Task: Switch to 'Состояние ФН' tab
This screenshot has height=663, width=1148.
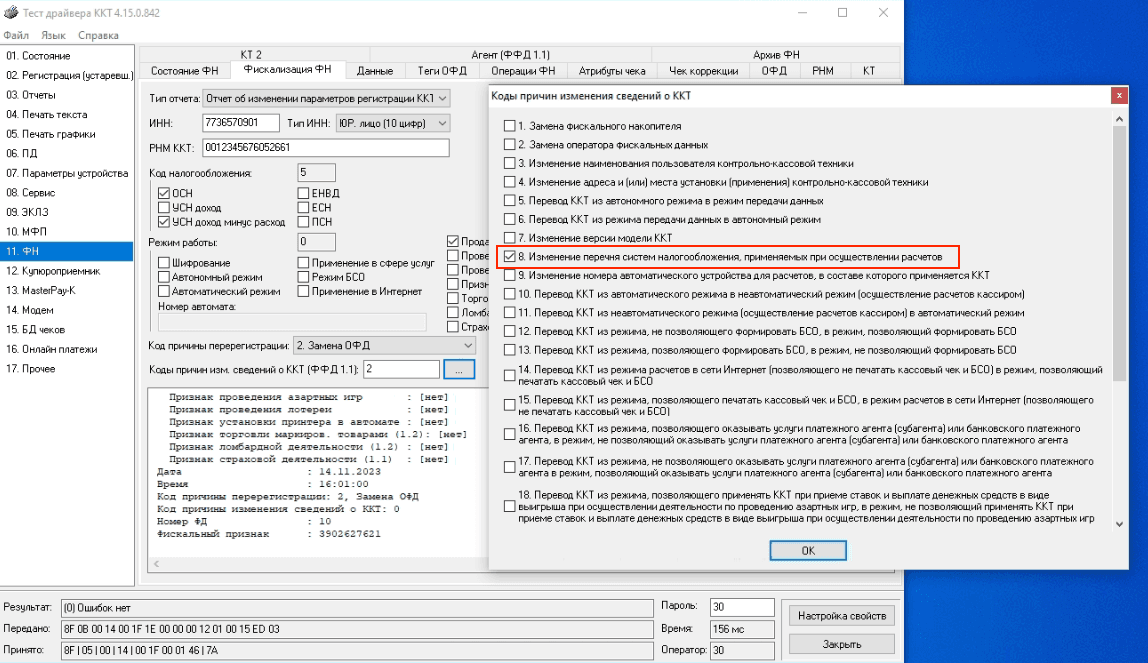Action: point(184,71)
